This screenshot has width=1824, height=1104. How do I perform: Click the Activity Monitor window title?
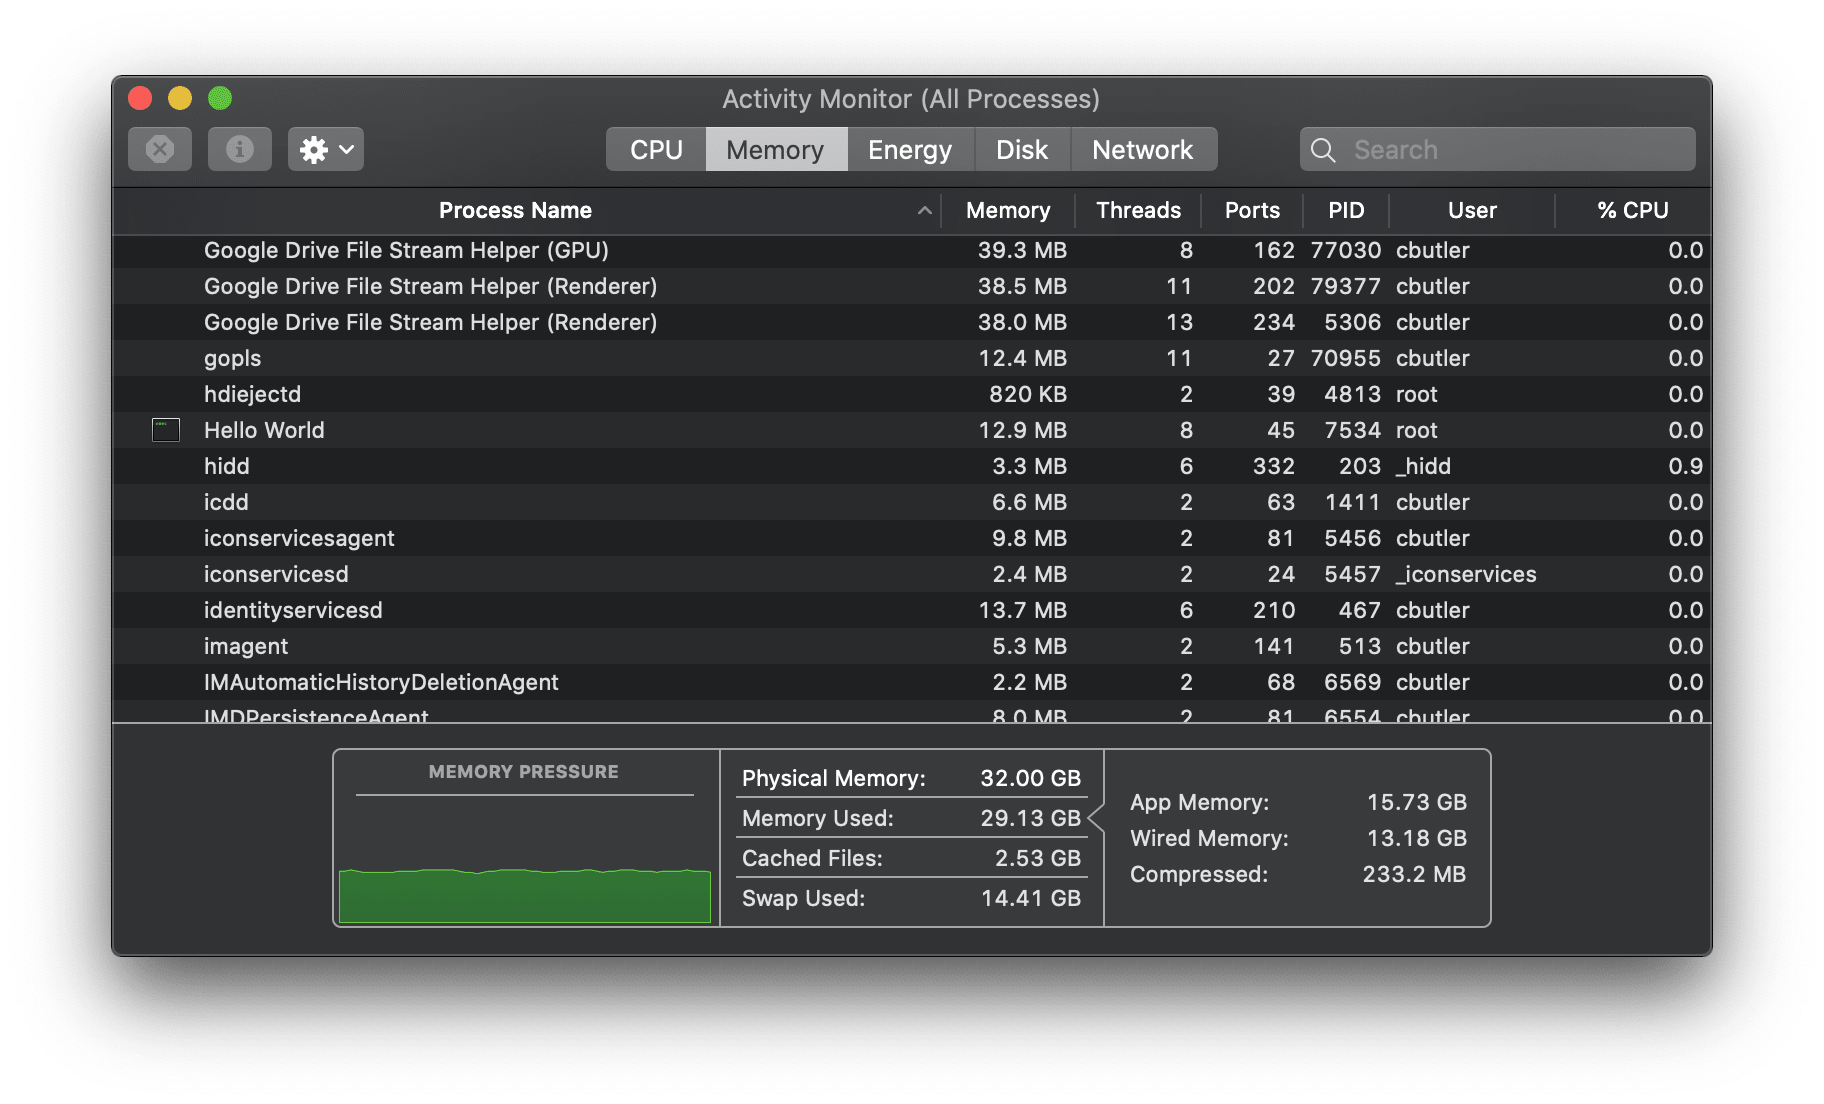[x=911, y=99]
